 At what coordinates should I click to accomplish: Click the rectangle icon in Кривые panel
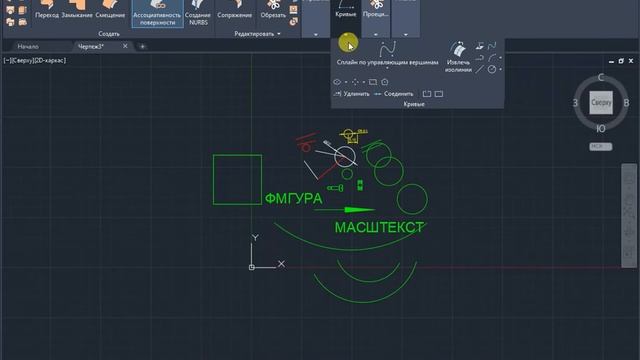[x=373, y=82]
